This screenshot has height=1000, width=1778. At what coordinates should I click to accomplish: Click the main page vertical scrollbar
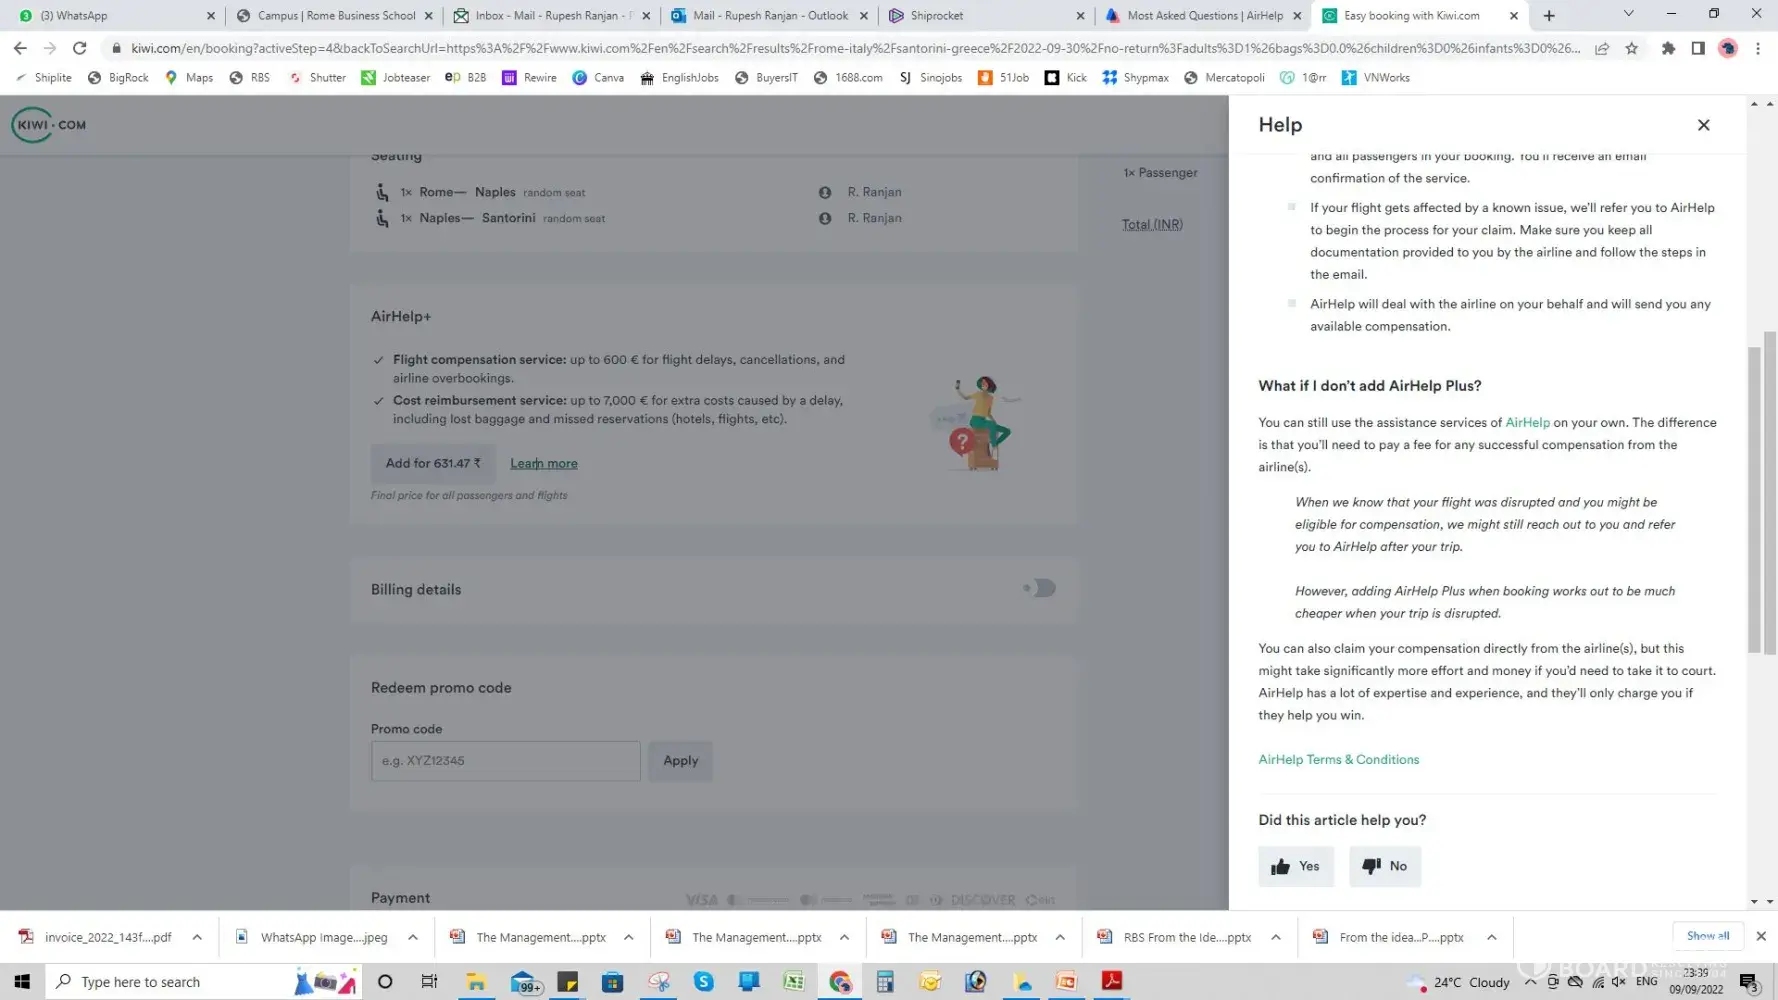[x=1770, y=495]
